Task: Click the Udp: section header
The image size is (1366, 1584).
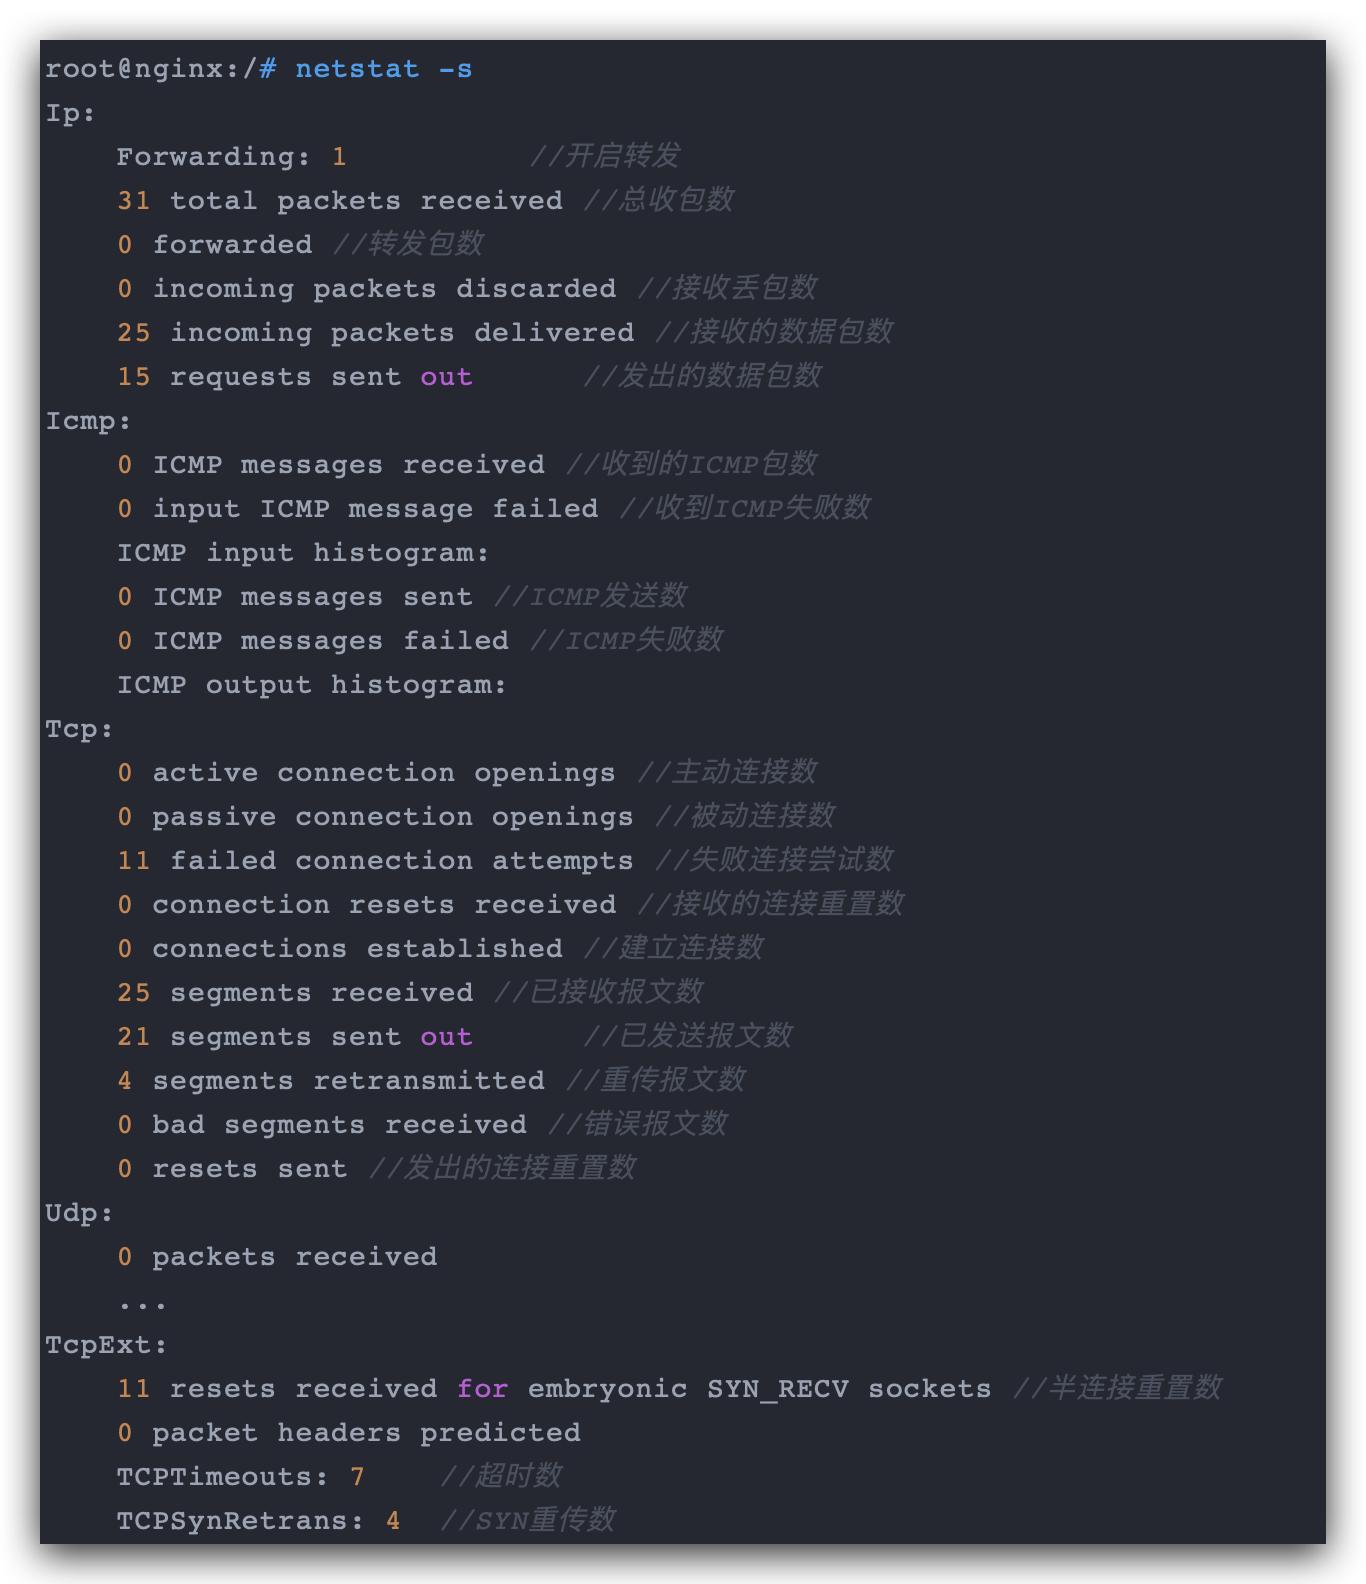Action: (79, 1213)
